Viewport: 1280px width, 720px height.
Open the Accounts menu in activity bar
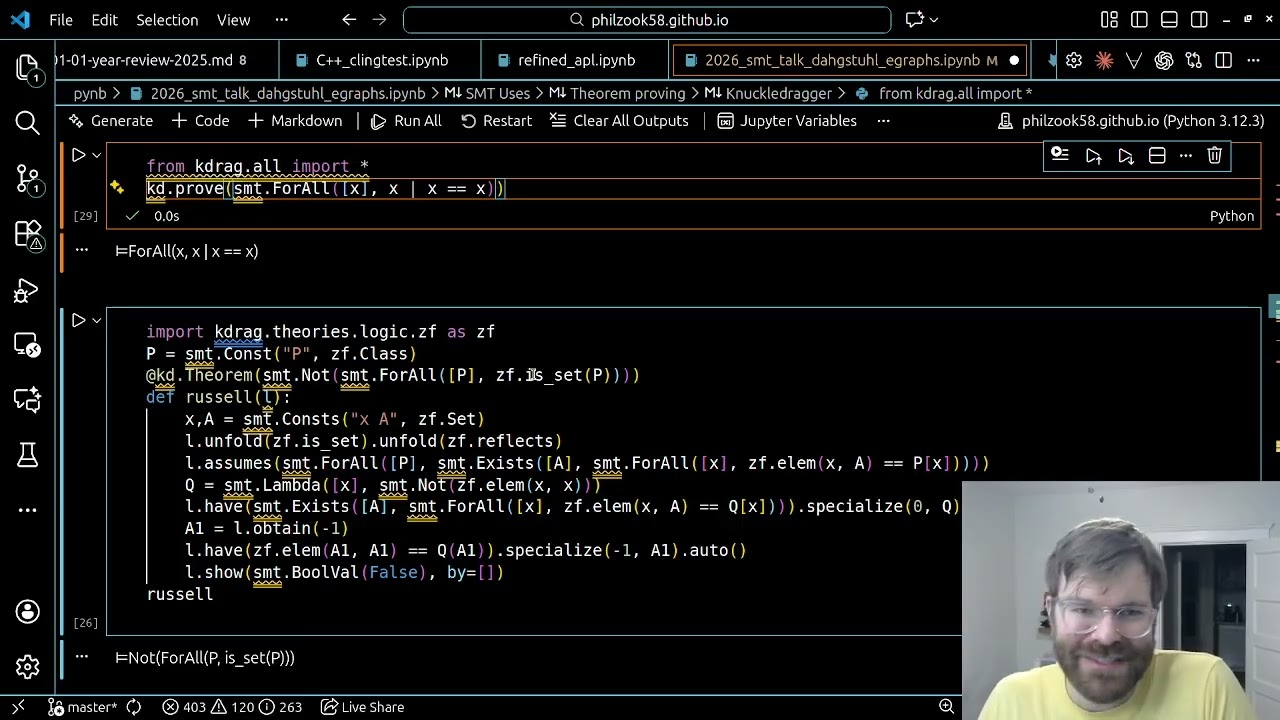click(x=27, y=611)
